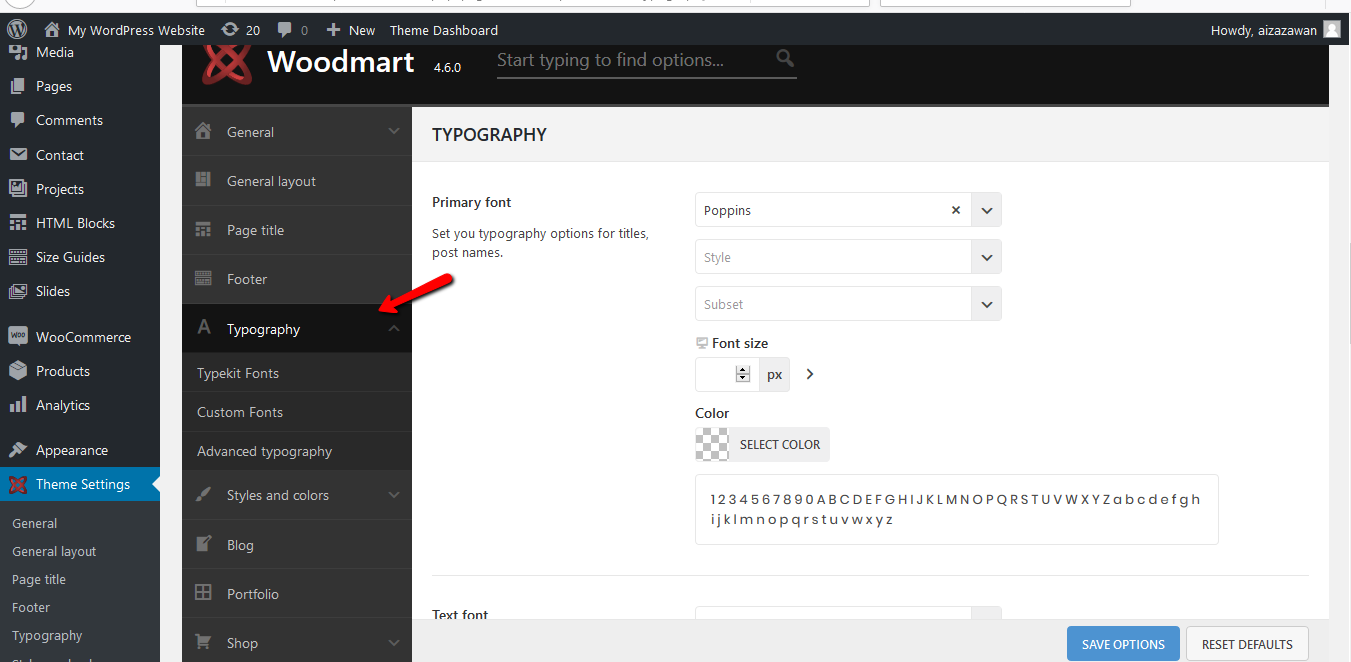Open Theme Settings menu item
The height and width of the screenshot is (662, 1351).
pos(80,484)
